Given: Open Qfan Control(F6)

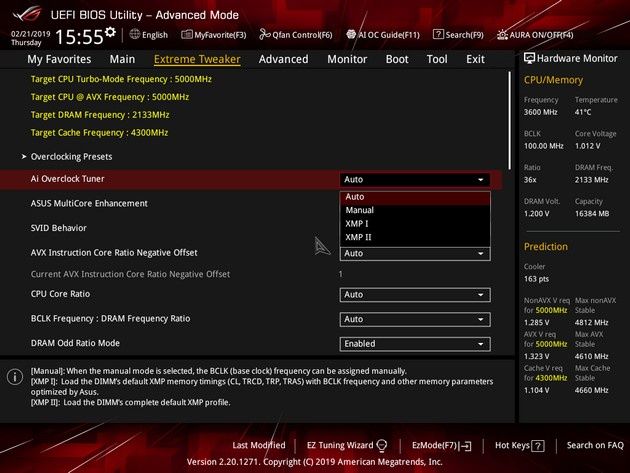Looking at the screenshot, I should click(x=302, y=35).
